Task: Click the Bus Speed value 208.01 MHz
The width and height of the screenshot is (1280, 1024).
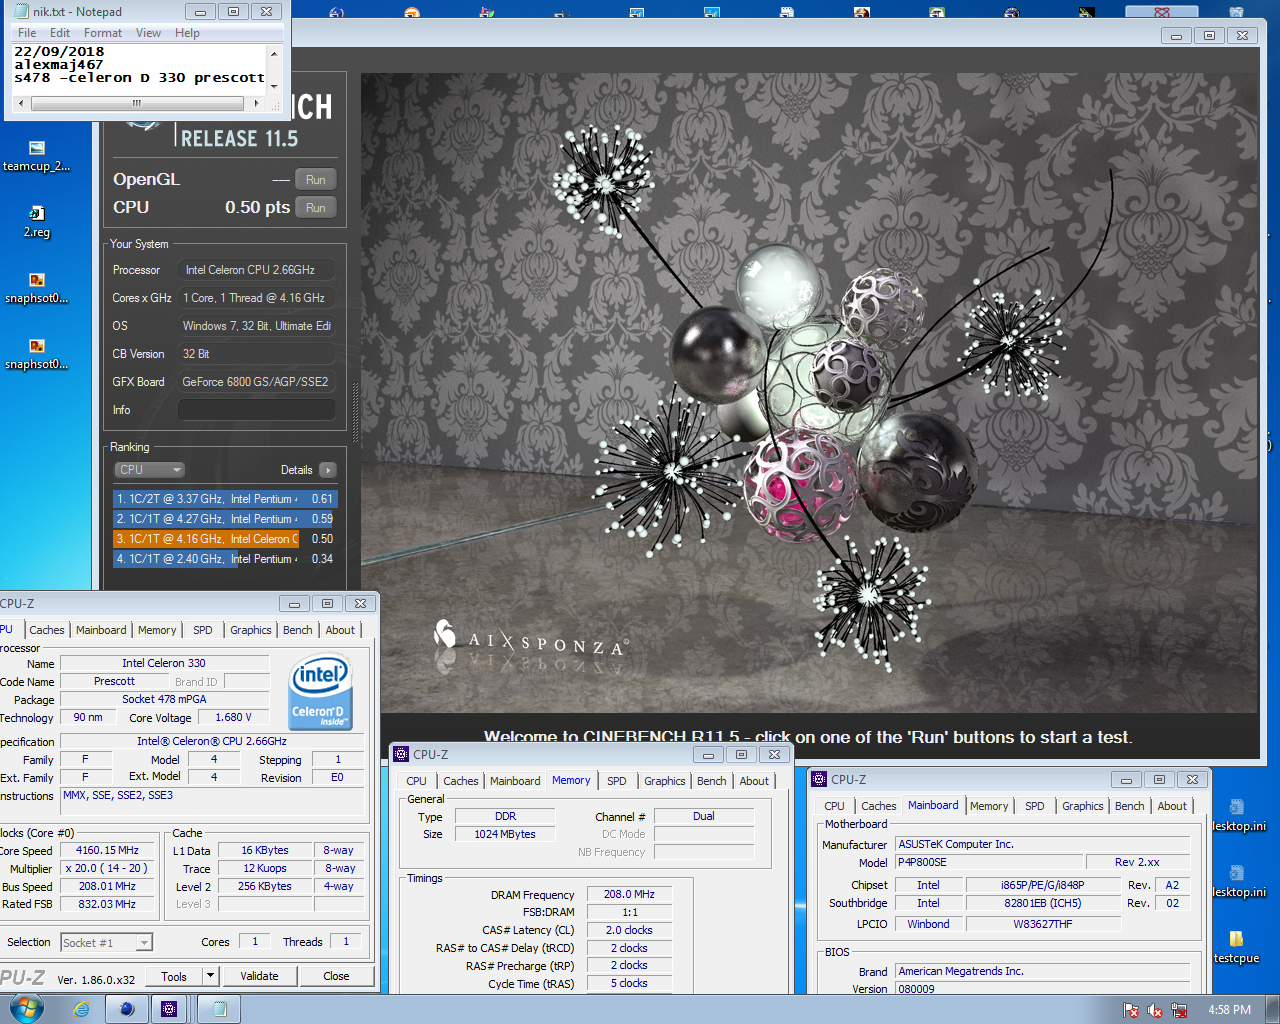Action: [107, 886]
